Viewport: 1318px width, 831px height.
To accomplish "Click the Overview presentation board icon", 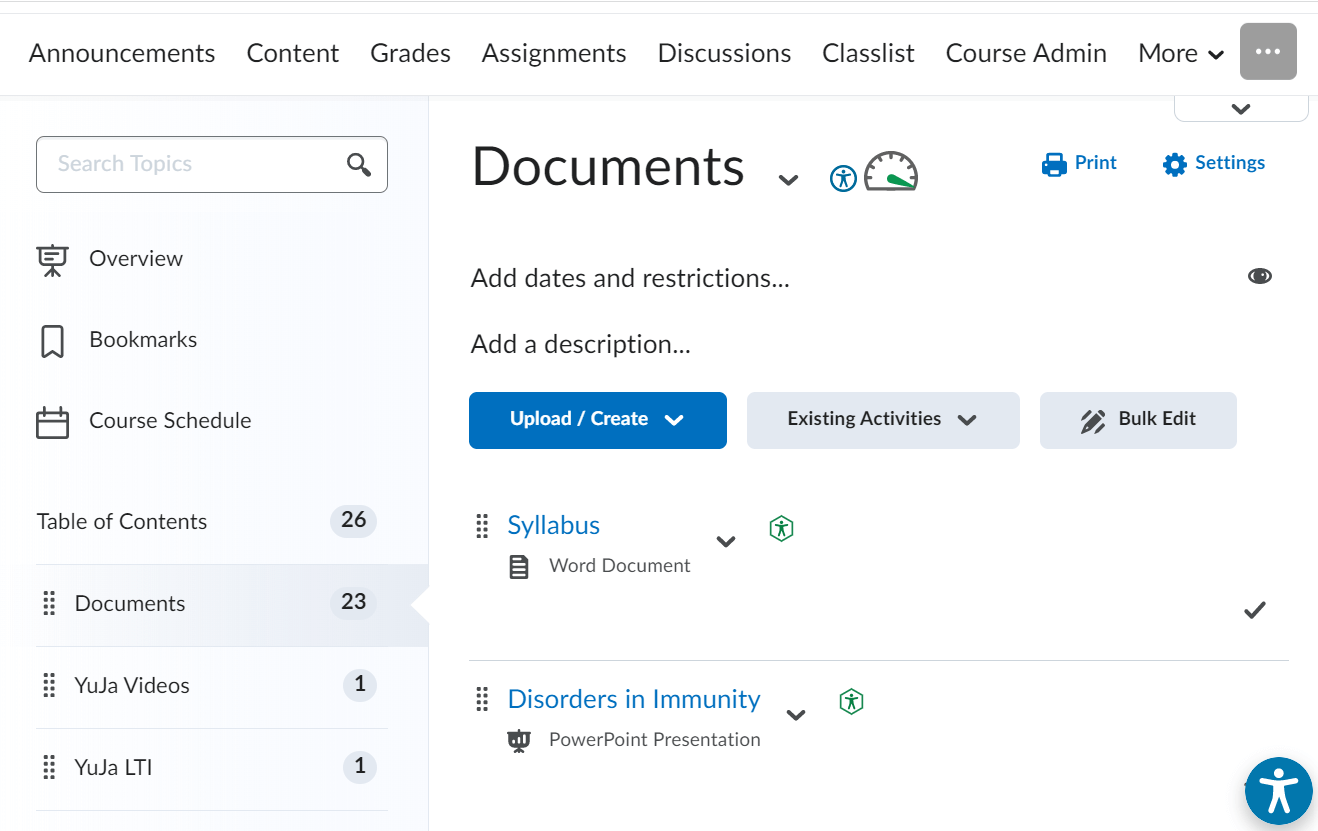I will [52, 260].
